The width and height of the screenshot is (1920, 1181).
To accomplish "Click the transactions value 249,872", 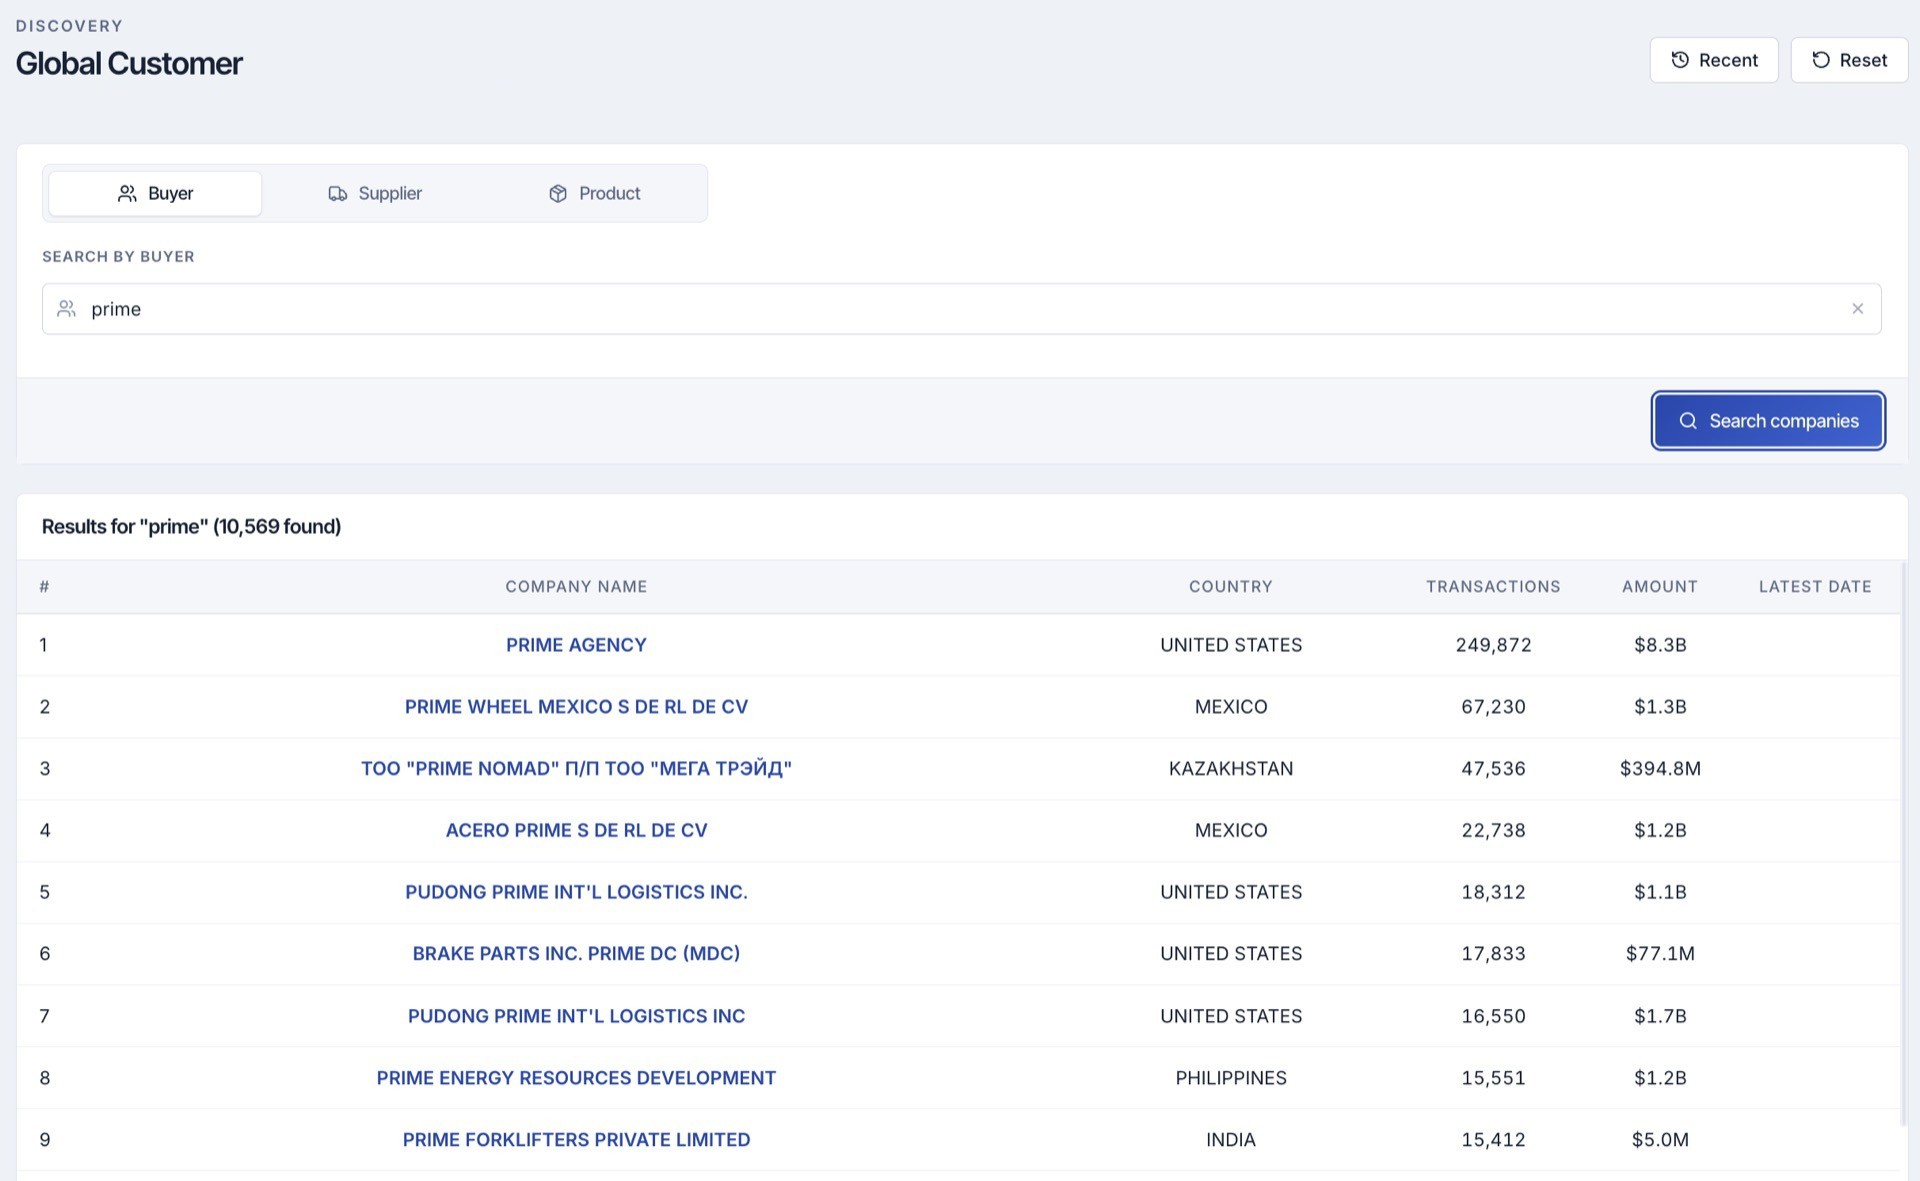I will point(1493,645).
